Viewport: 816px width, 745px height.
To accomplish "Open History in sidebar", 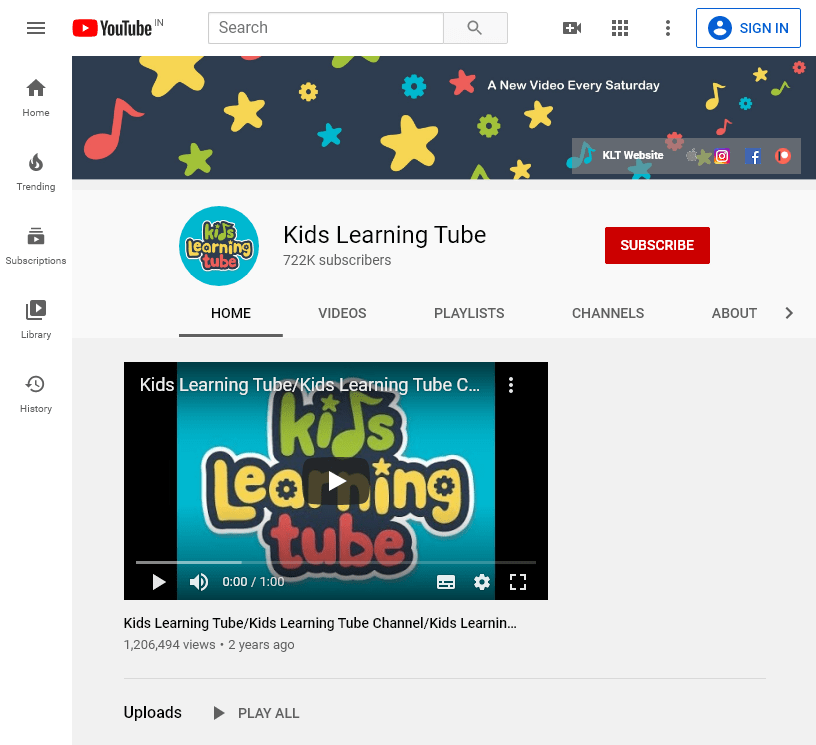I will (36, 394).
